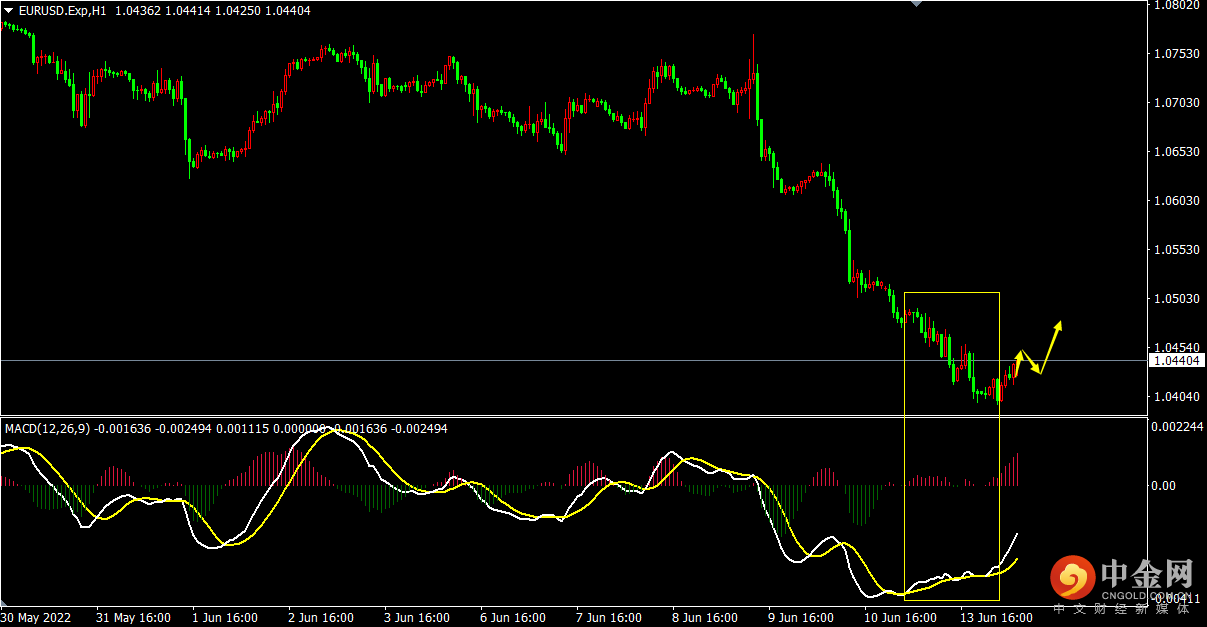Click the 1.08020 price axis label

pyautogui.click(x=1176, y=5)
